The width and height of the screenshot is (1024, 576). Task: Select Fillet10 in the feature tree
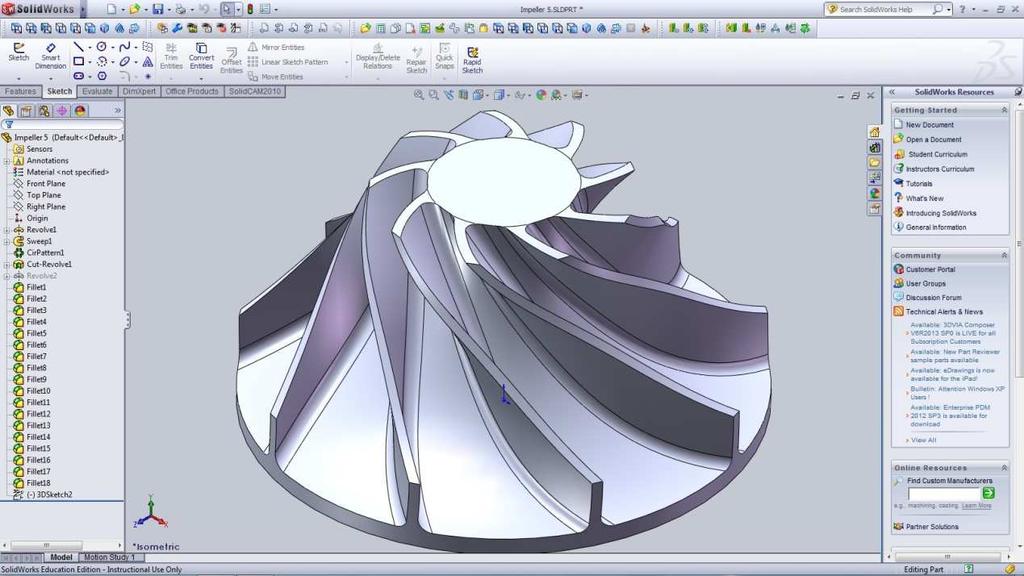[x=38, y=391]
